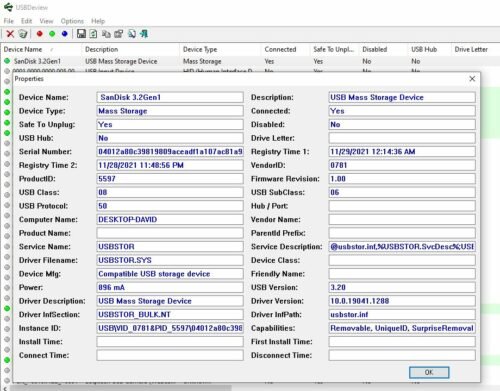Click the Firmware Revision field showing 1.00
Image resolution: width=500 pixels, height=391 pixels.
pyautogui.click(x=402, y=179)
